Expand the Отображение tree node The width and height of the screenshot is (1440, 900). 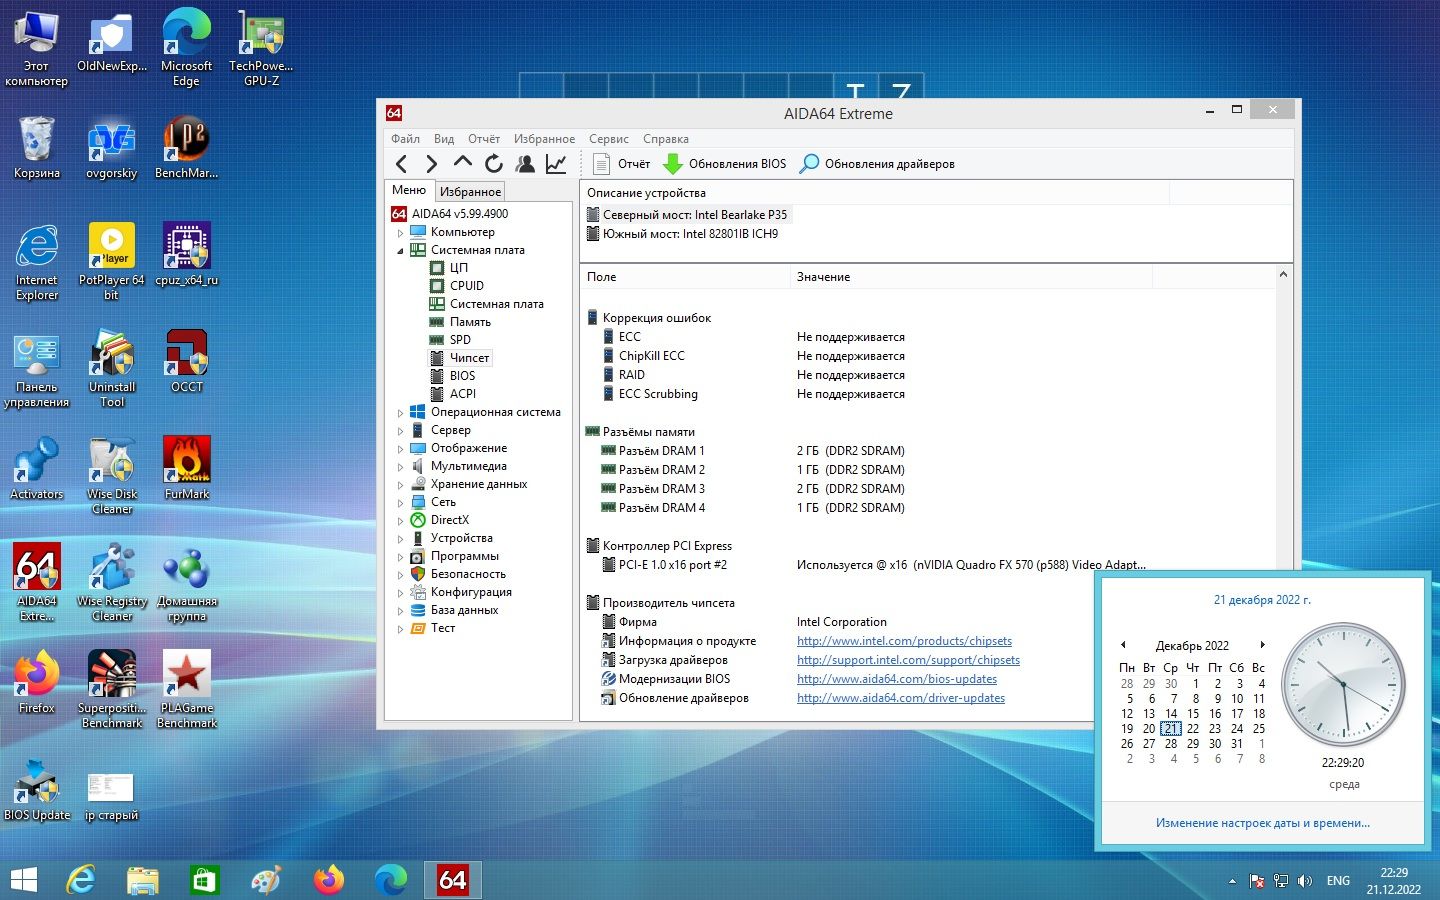click(x=401, y=449)
